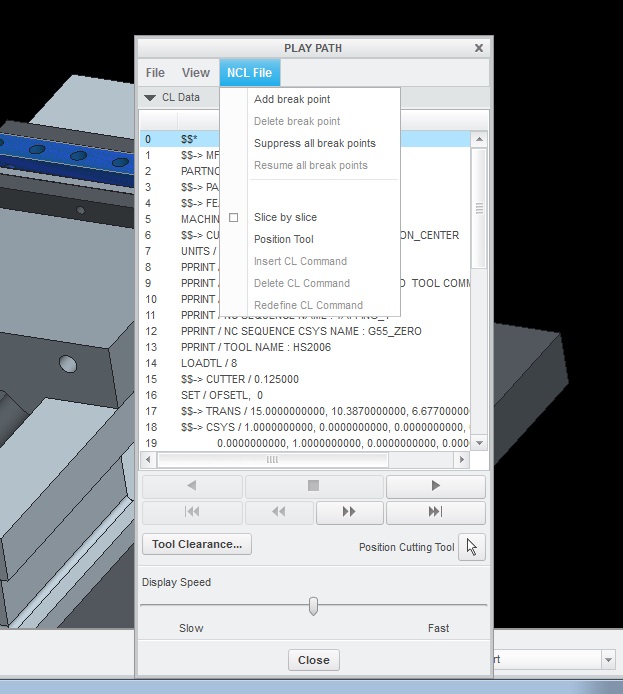Select line 14 LOADTL / 8

[x=305, y=363]
